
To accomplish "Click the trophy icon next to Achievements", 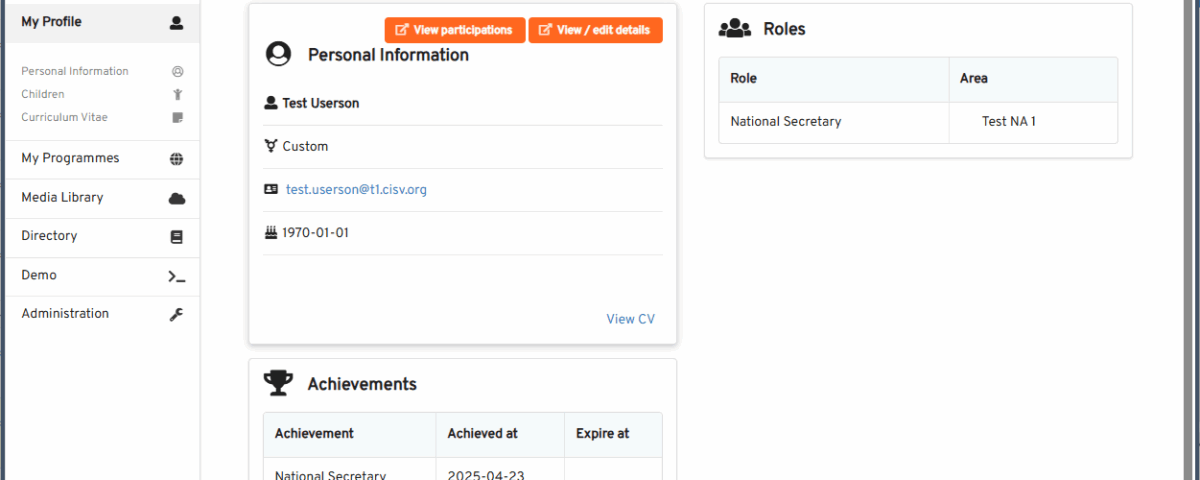I will [278, 383].
